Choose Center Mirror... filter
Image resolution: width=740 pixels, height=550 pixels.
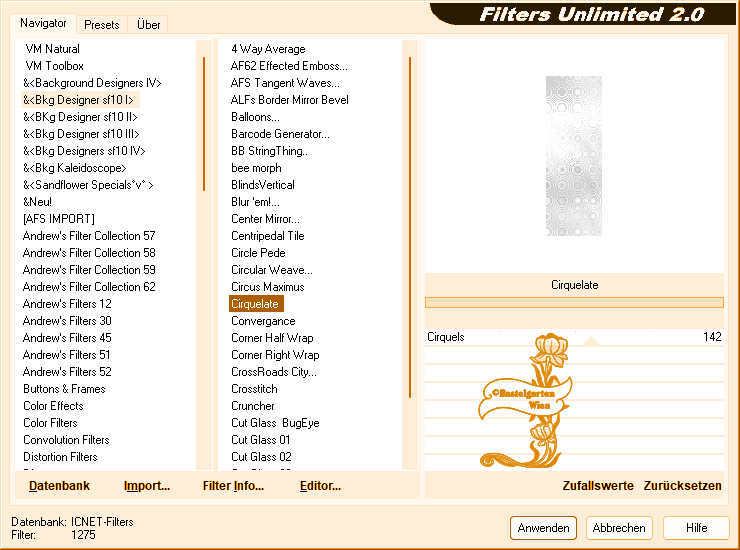[265, 219]
